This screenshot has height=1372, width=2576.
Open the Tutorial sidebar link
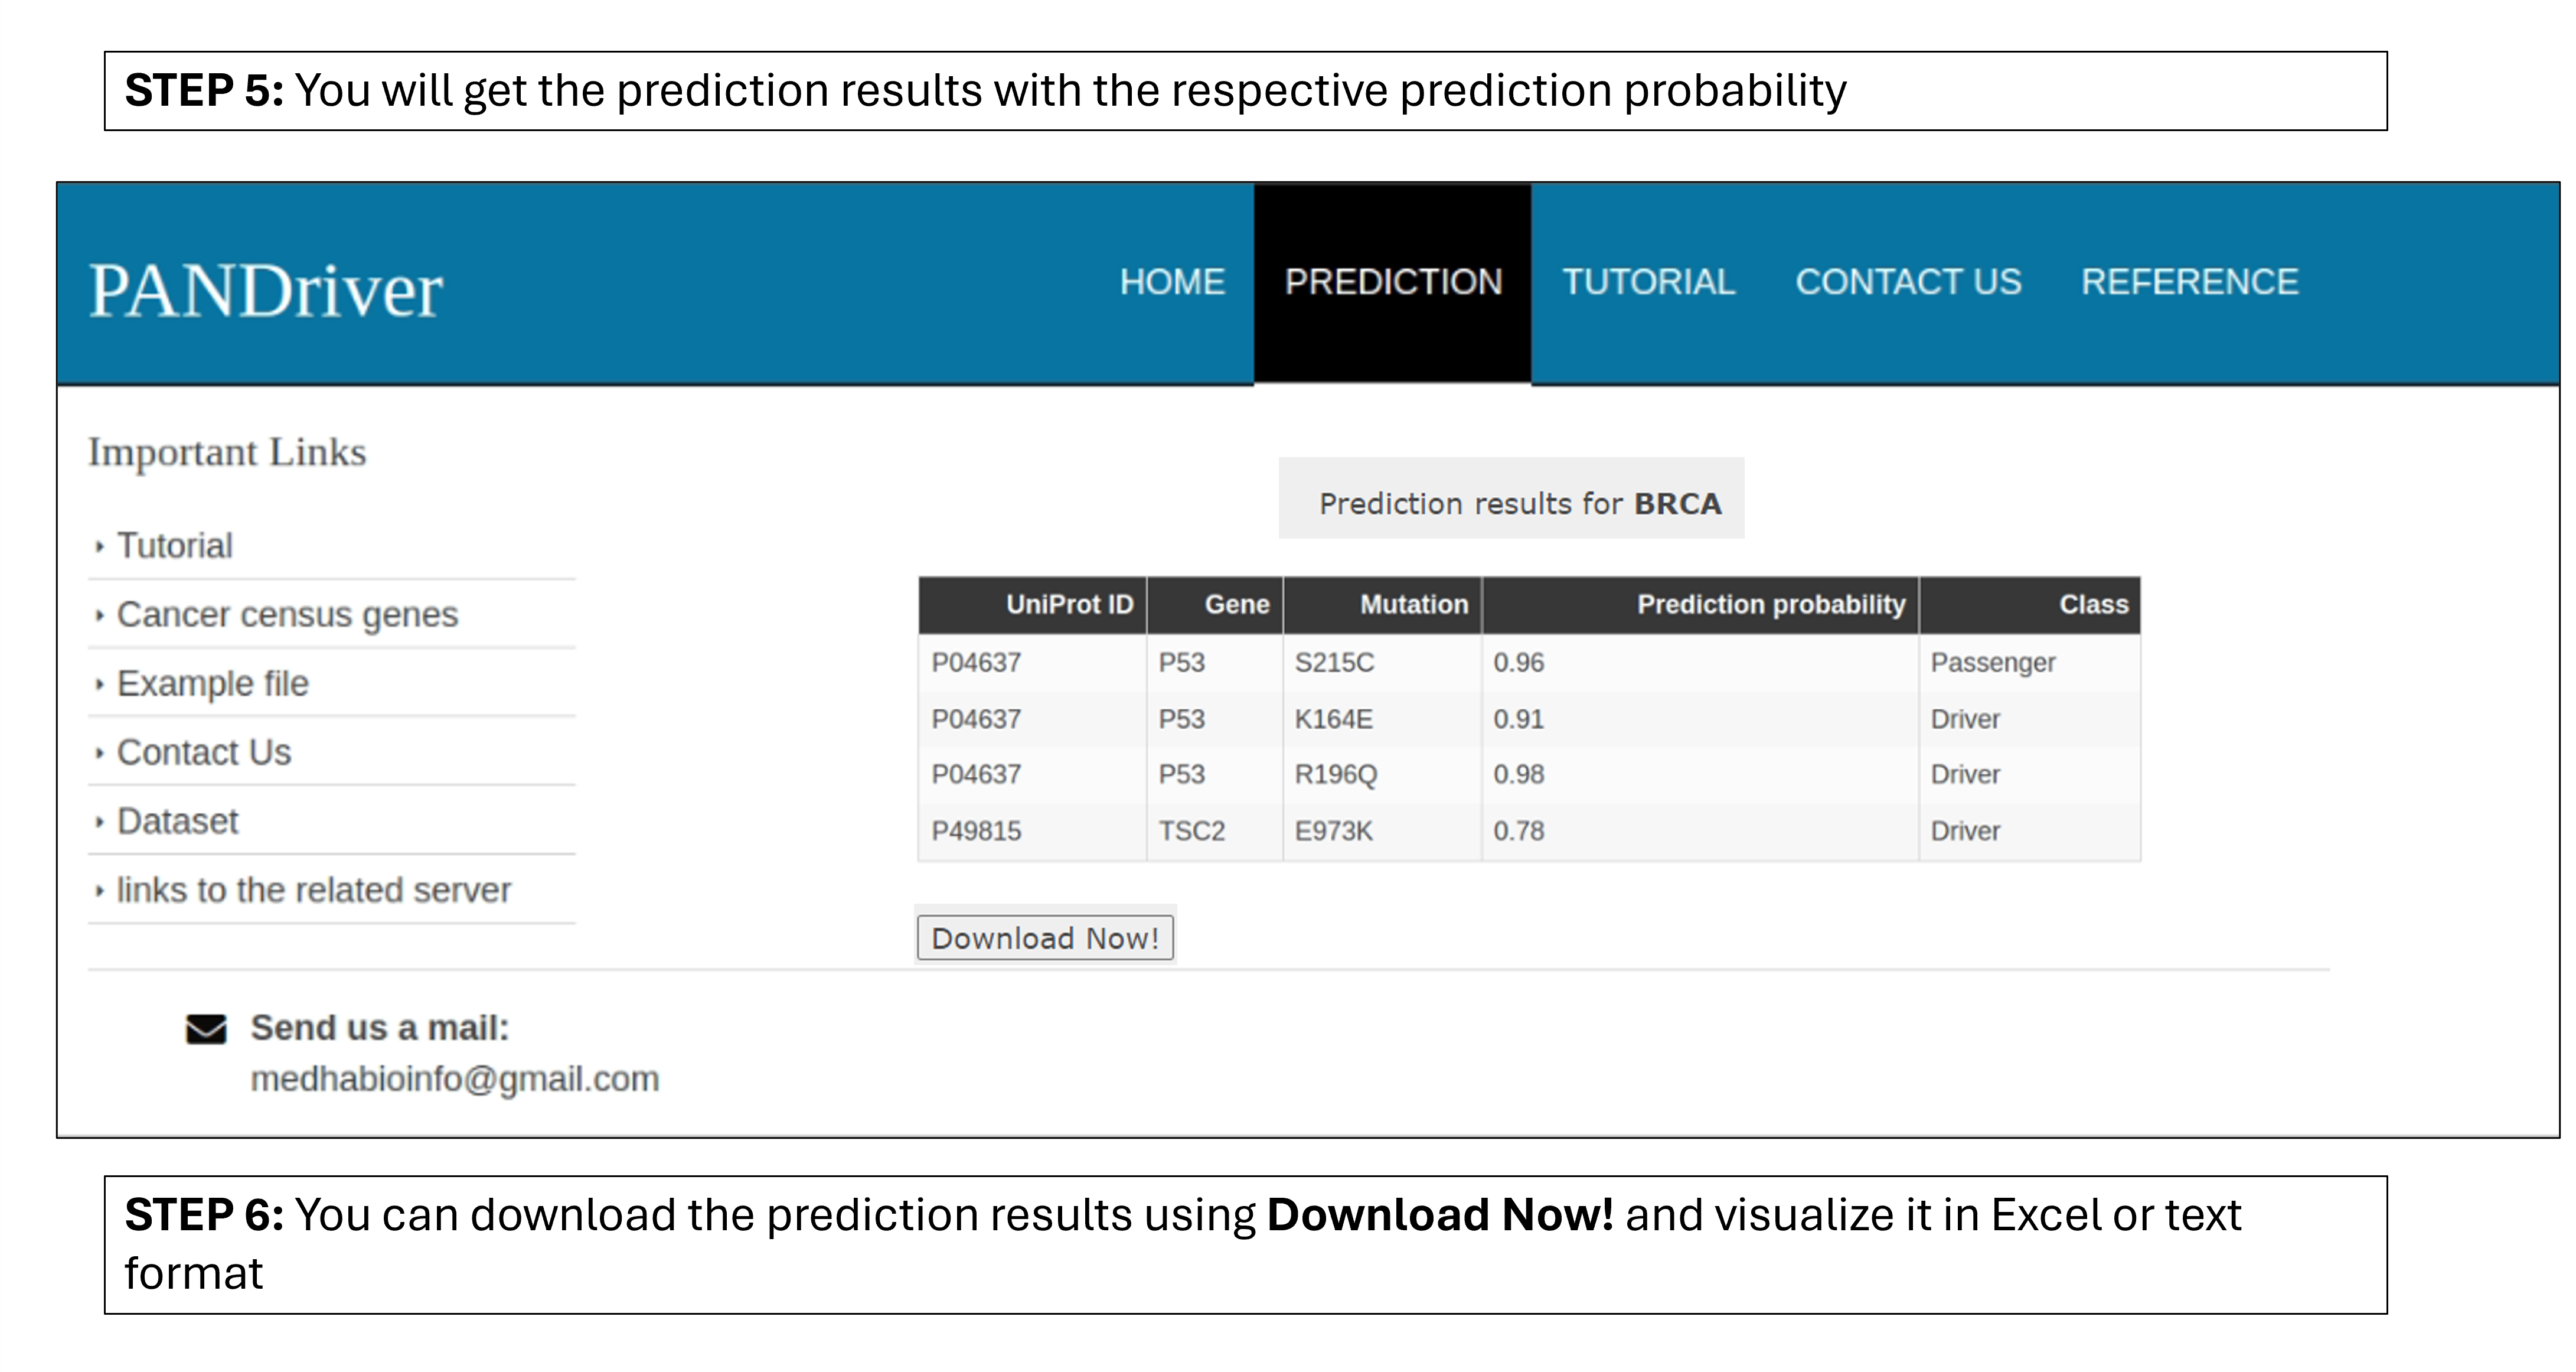click(x=175, y=546)
